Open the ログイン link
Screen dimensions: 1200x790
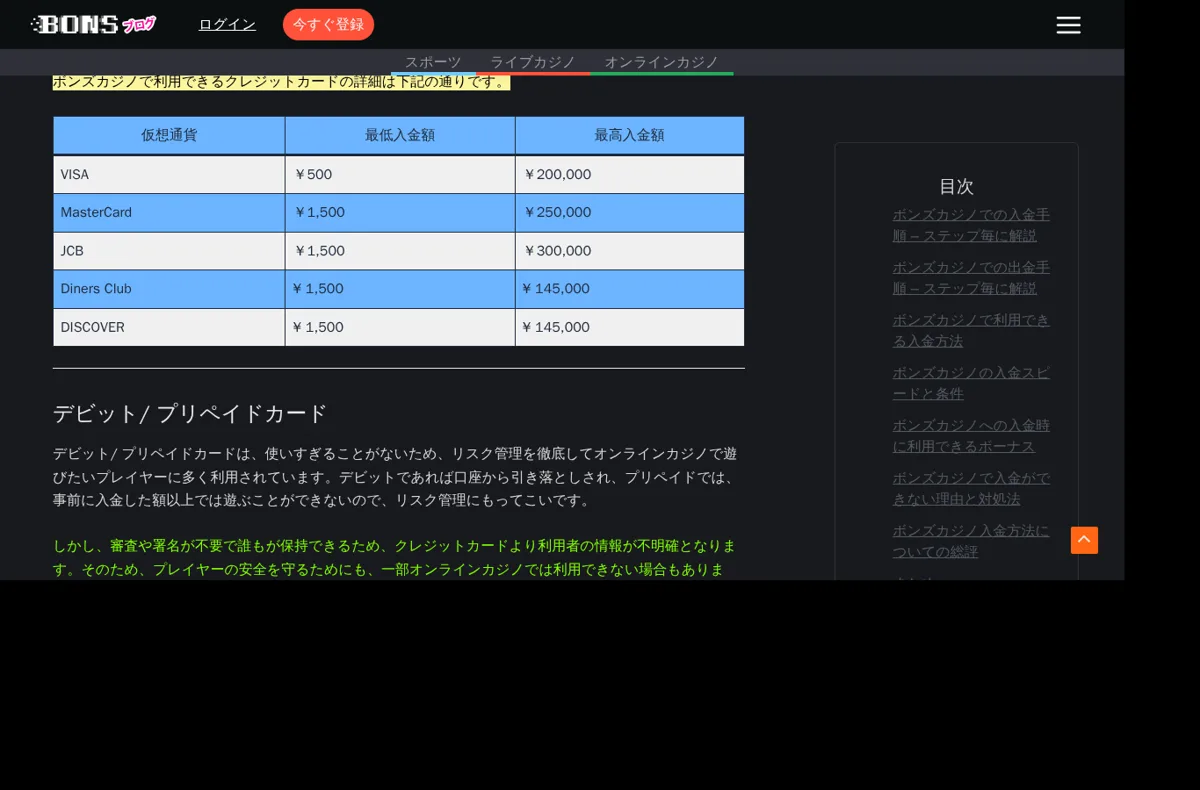(227, 25)
